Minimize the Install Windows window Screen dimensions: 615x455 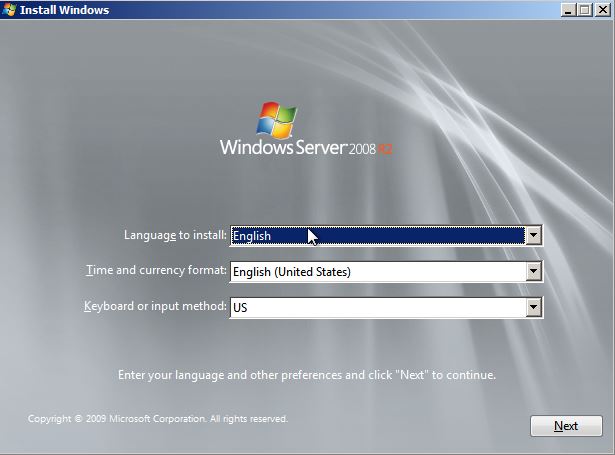pyautogui.click(x=568, y=9)
